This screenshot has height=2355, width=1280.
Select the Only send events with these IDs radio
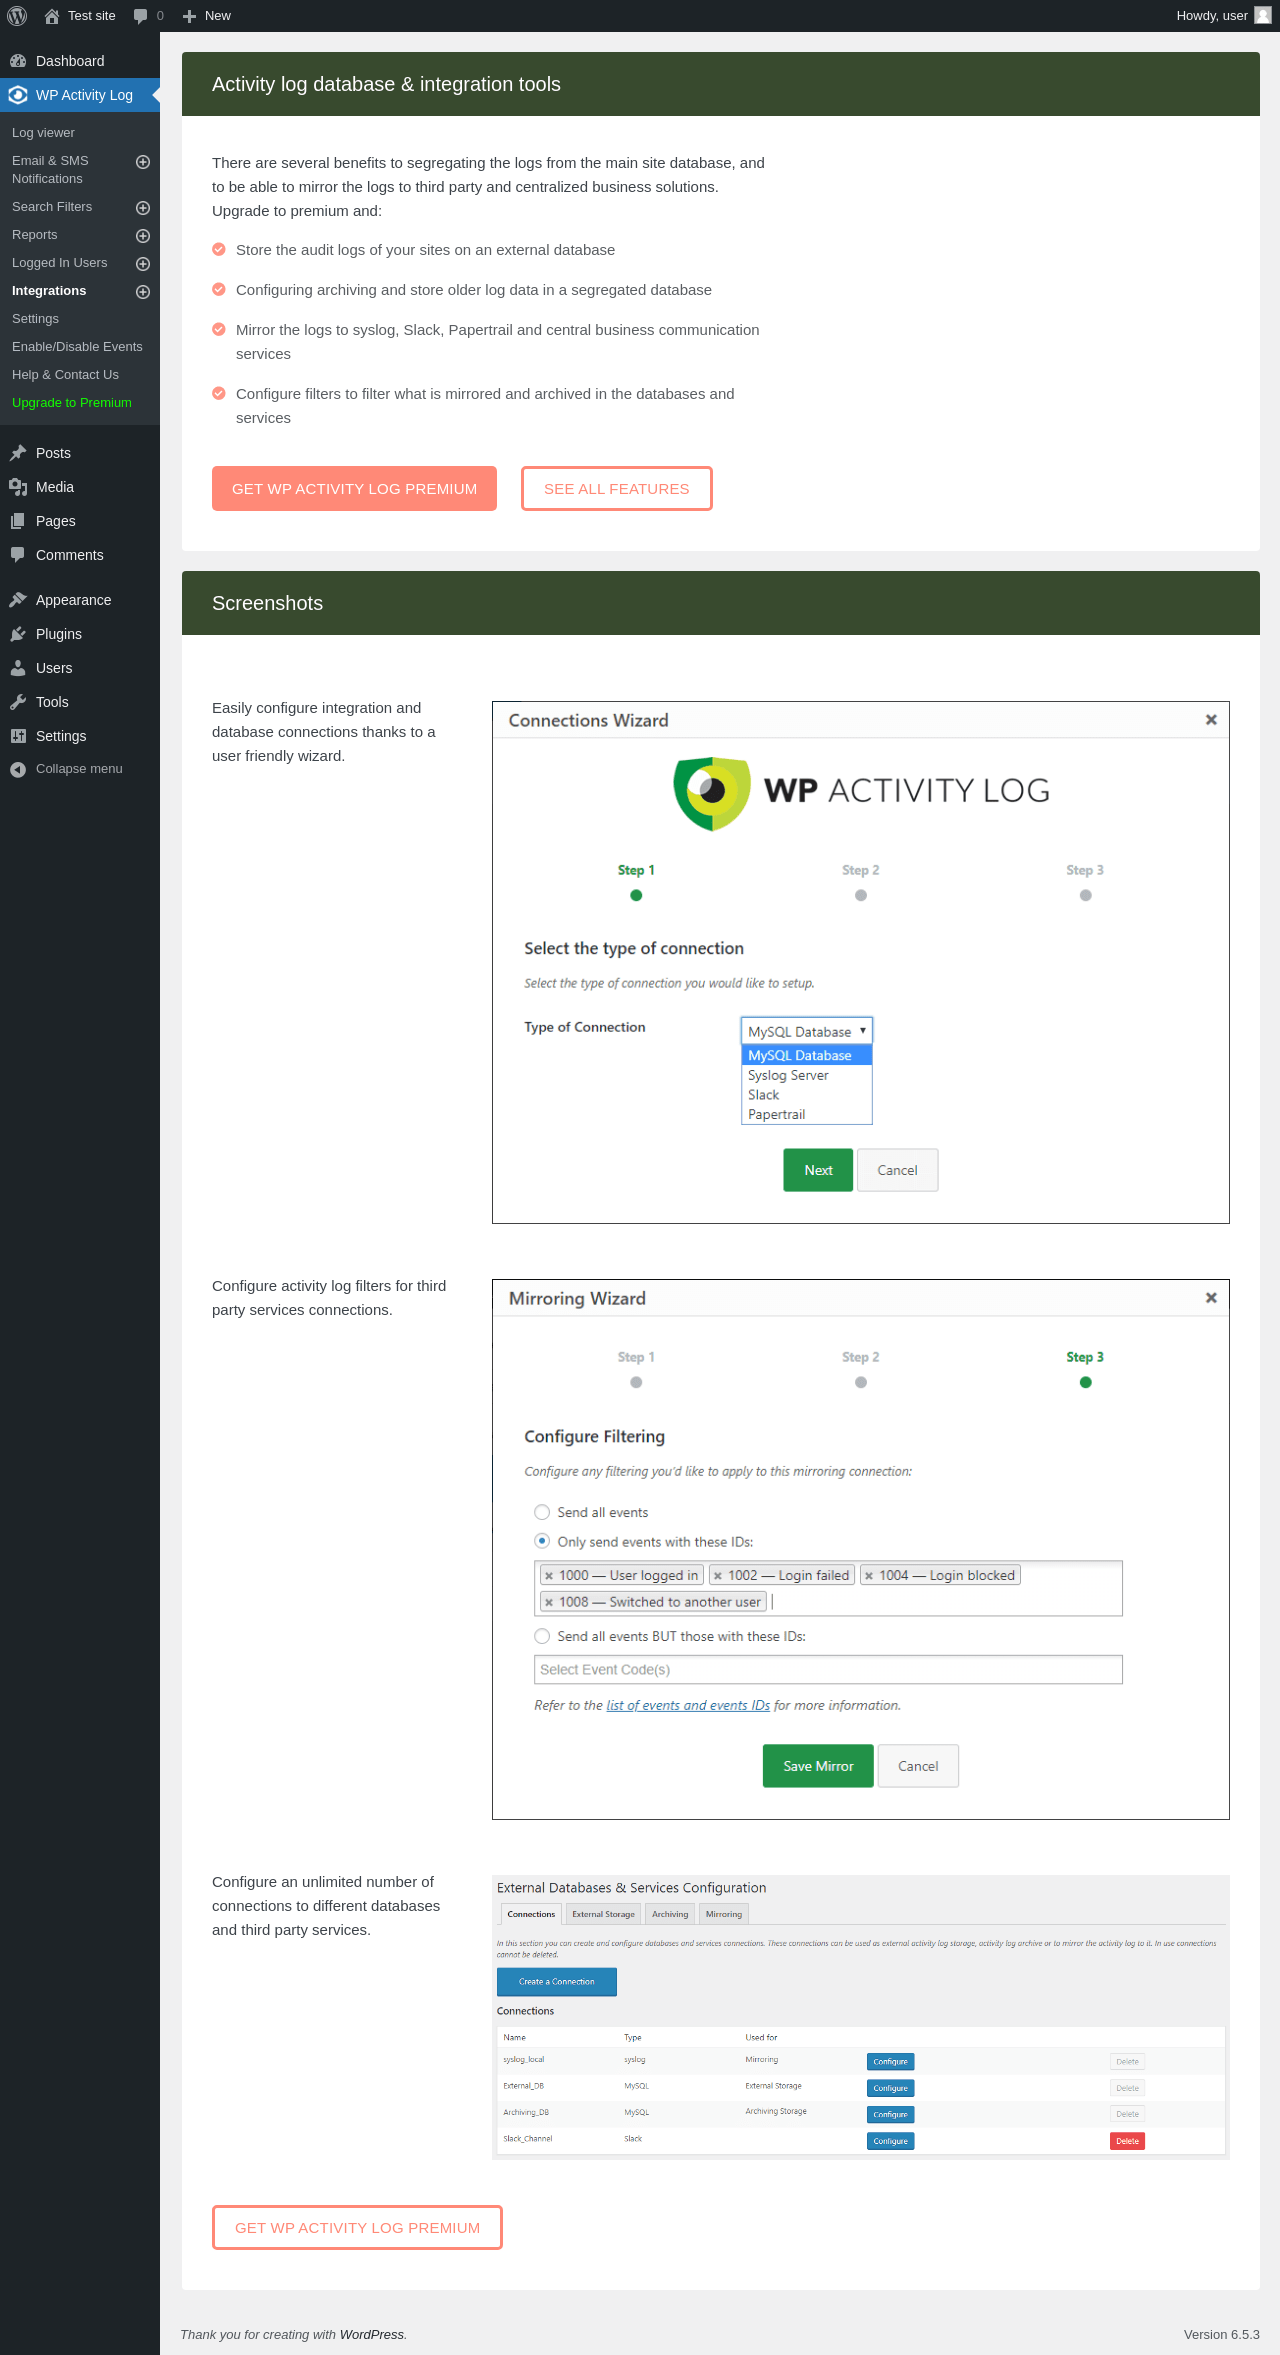click(542, 1541)
